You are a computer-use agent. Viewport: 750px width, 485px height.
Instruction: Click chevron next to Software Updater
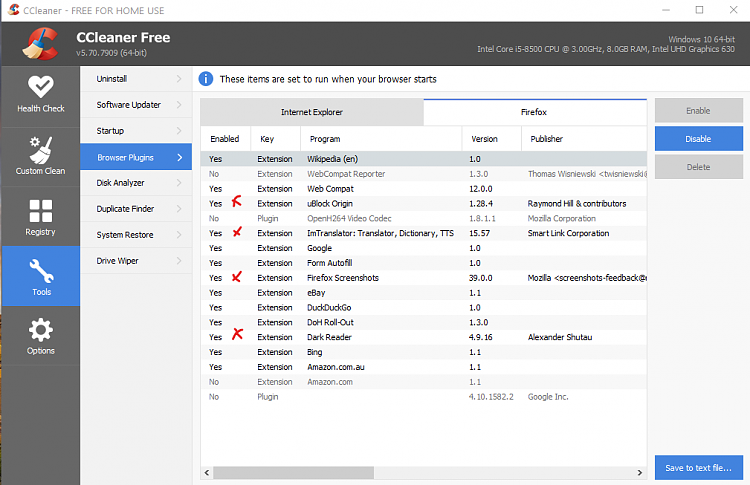coord(179,105)
